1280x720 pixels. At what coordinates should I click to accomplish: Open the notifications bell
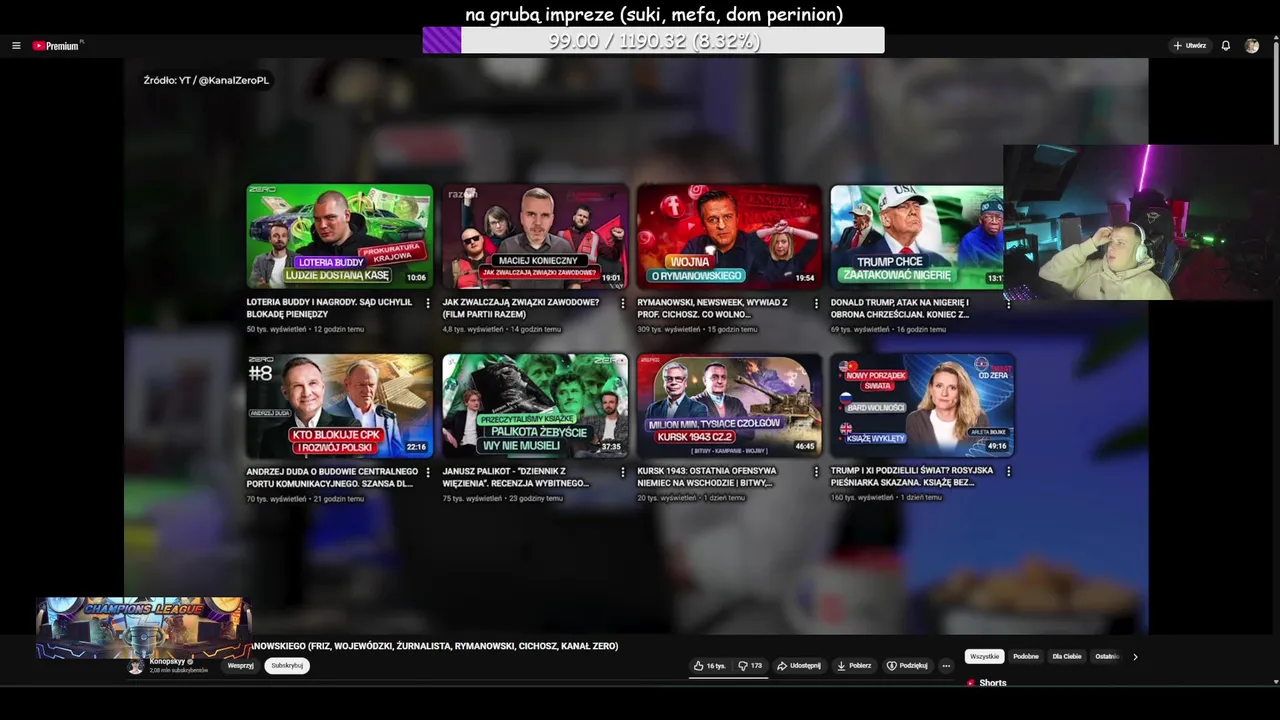(x=1225, y=46)
